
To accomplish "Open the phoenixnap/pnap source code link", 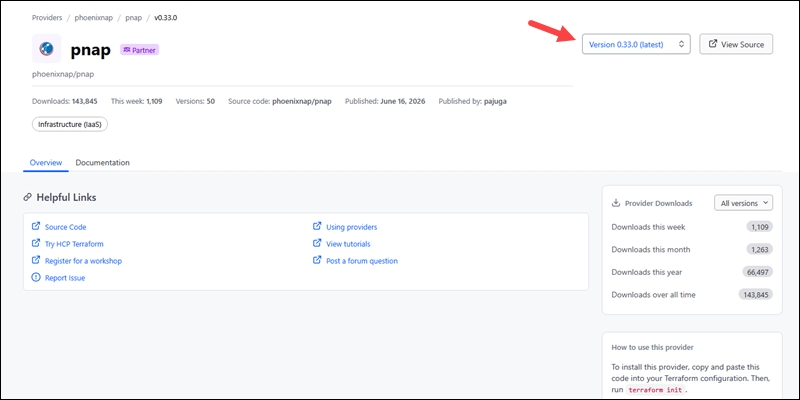I will 302,101.
